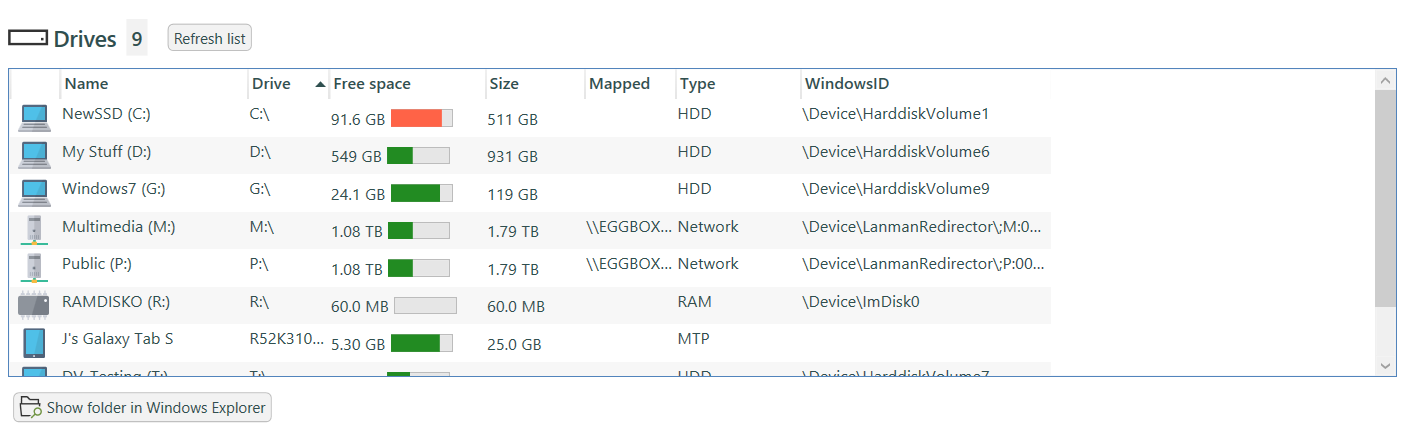Click the Type column header

[x=698, y=84]
